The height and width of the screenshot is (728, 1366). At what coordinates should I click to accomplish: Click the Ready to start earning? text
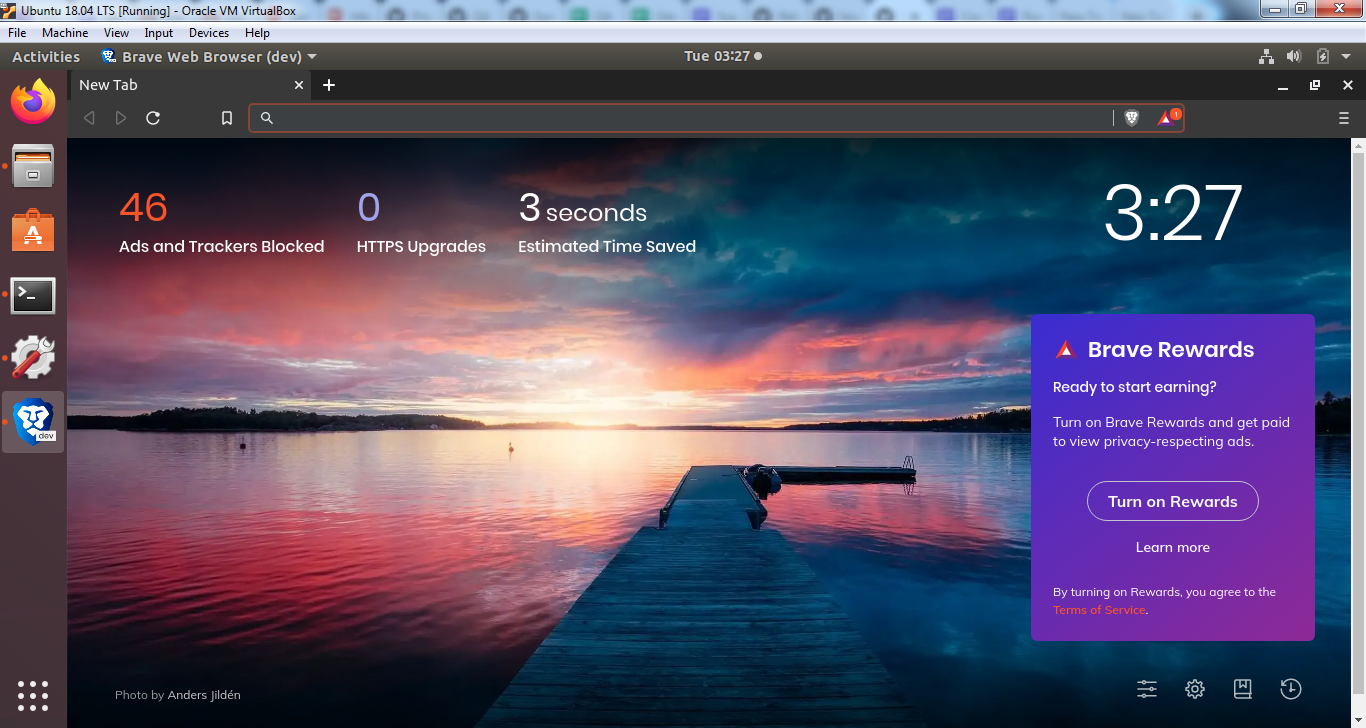tap(1135, 387)
